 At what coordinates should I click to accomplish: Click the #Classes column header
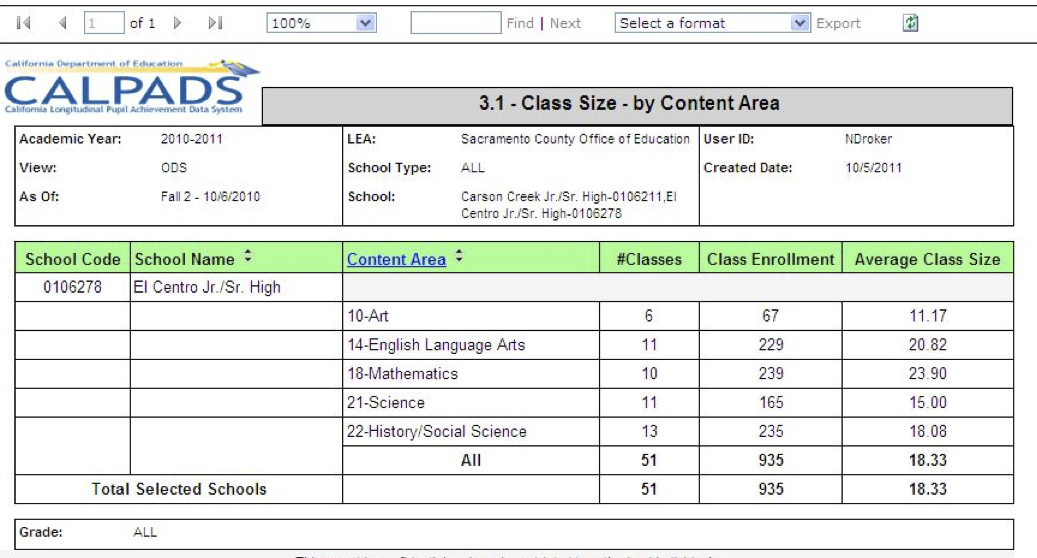pos(649,260)
